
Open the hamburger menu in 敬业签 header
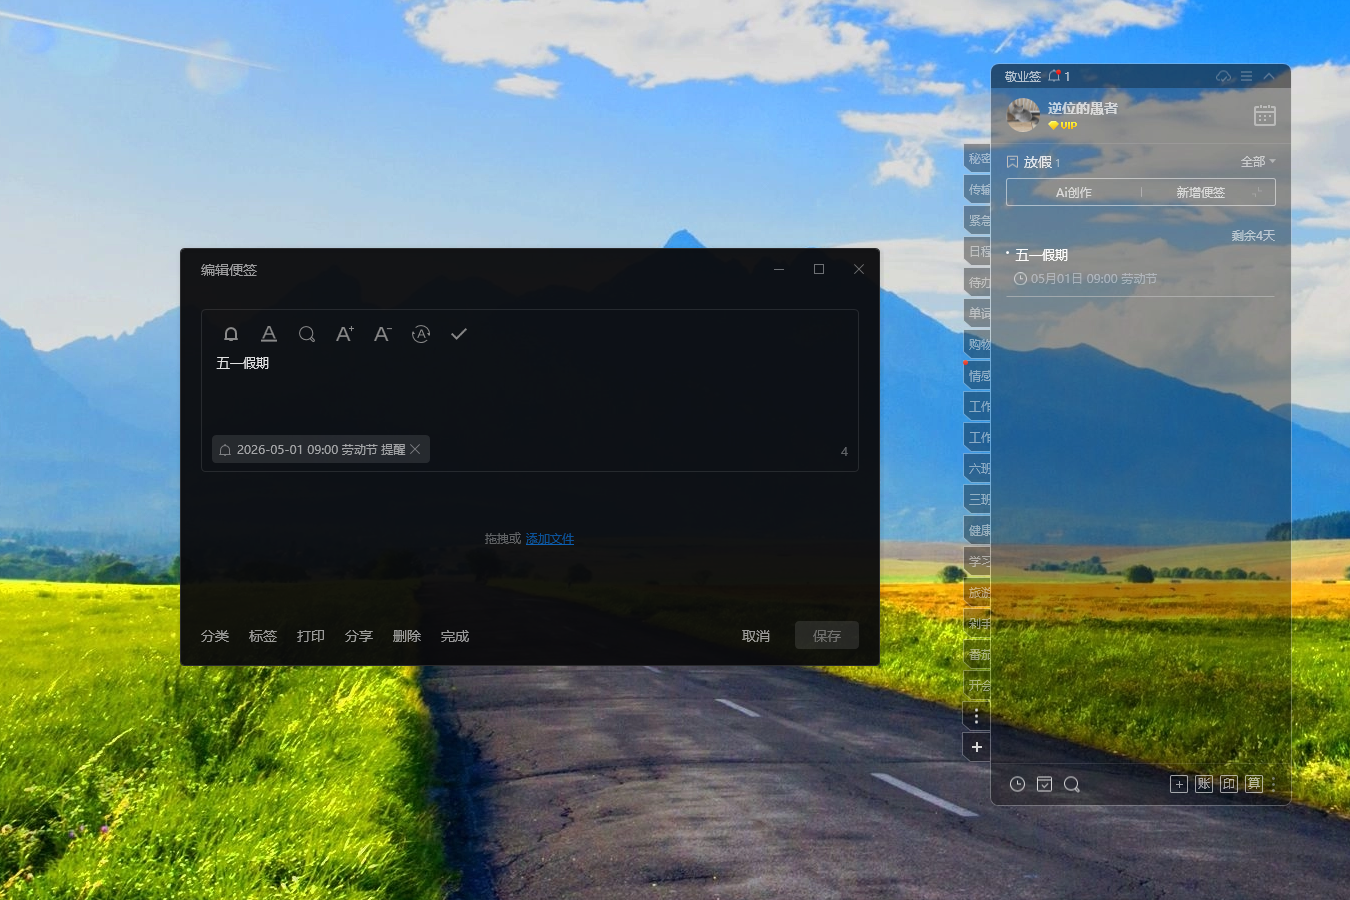(x=1246, y=77)
